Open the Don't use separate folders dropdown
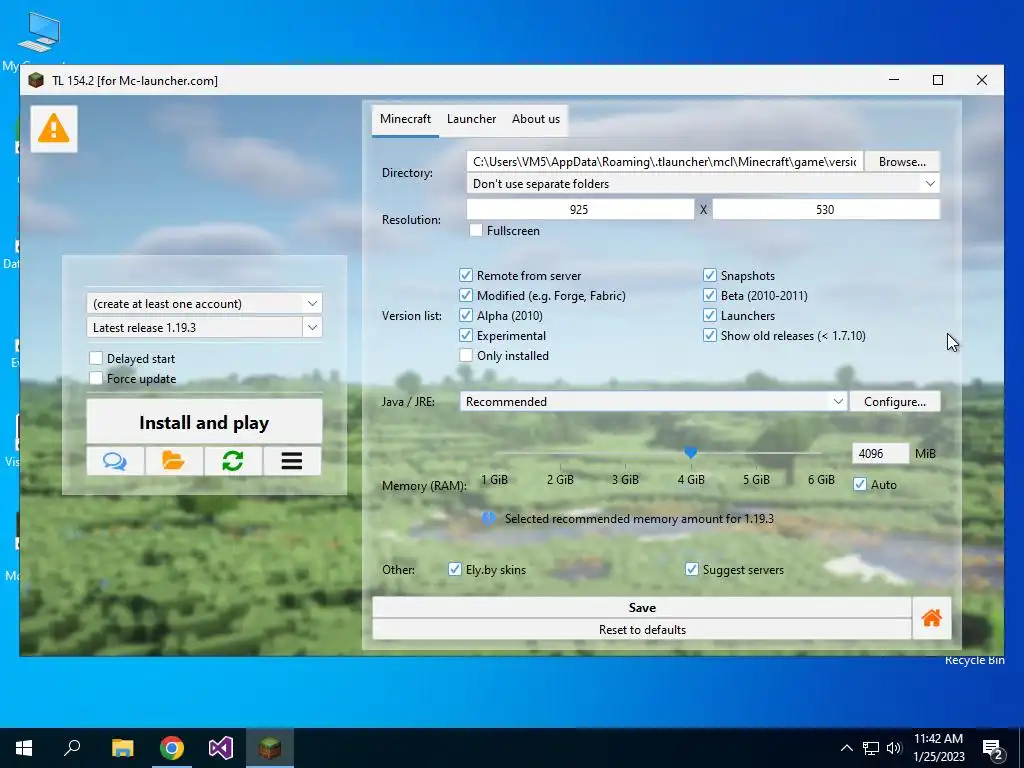 pyautogui.click(x=703, y=184)
